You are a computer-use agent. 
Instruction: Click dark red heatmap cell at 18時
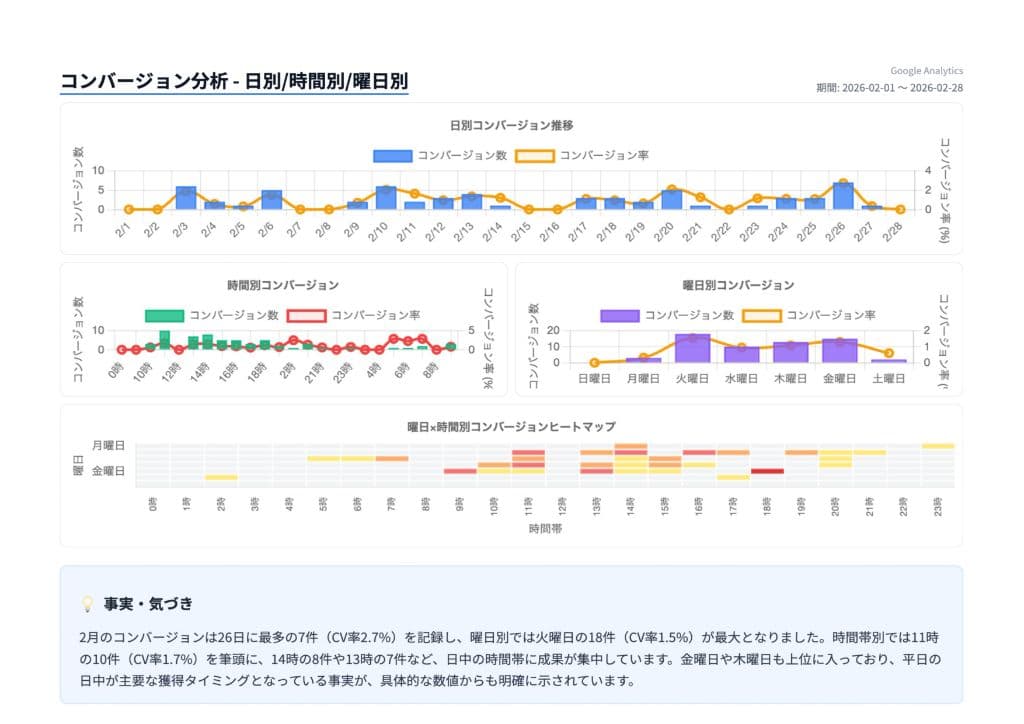(x=767, y=471)
